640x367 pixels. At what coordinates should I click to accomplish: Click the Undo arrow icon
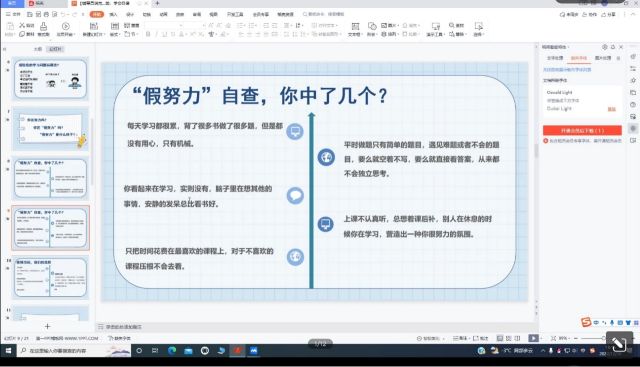coord(63,14)
